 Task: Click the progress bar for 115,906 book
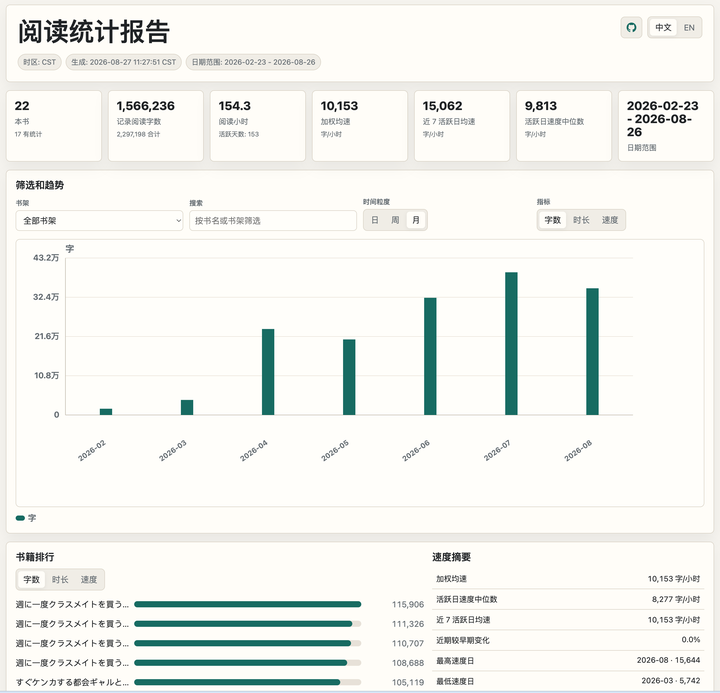click(x=248, y=604)
